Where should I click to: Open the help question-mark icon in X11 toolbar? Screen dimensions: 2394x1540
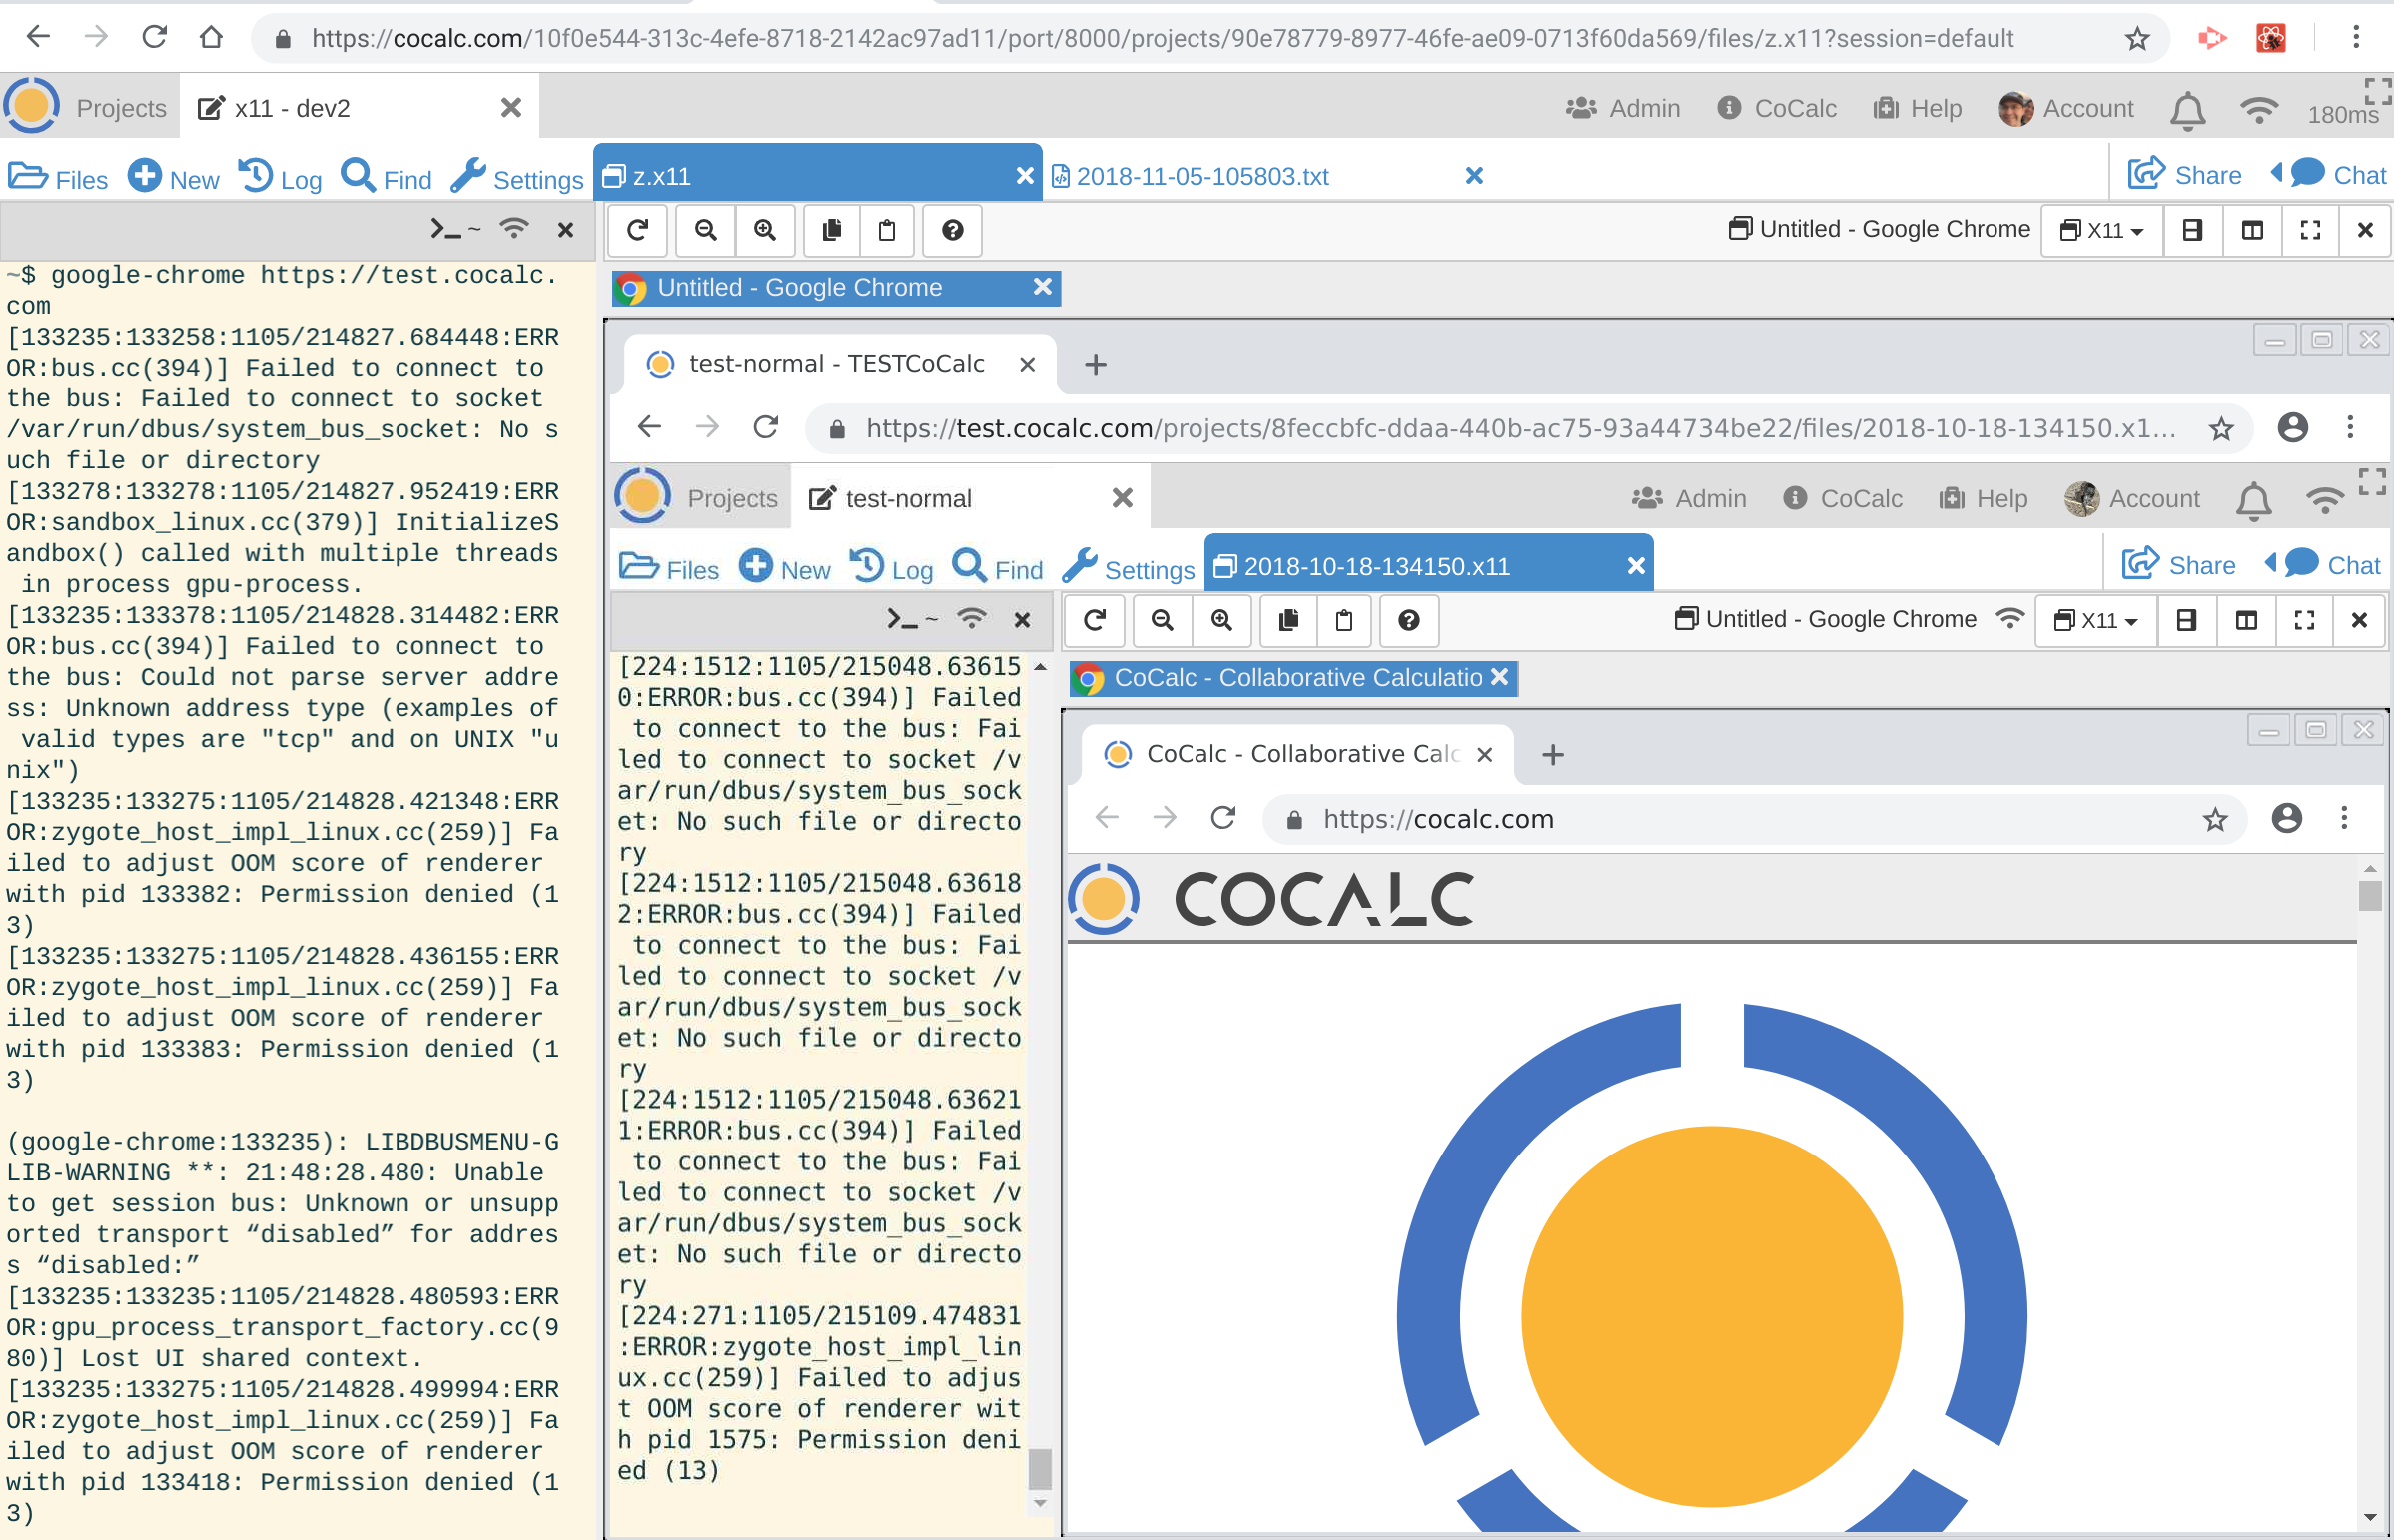952,230
